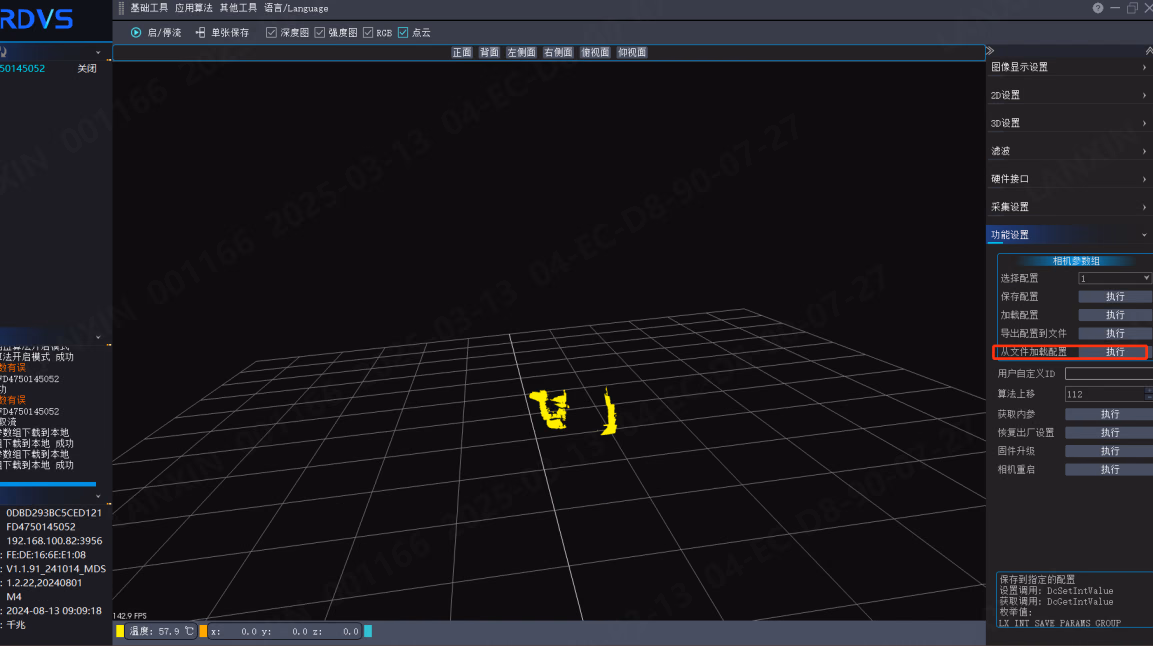This screenshot has height=646, width=1153.
Task: Open 选择配置 dropdown
Action: tap(1115, 278)
